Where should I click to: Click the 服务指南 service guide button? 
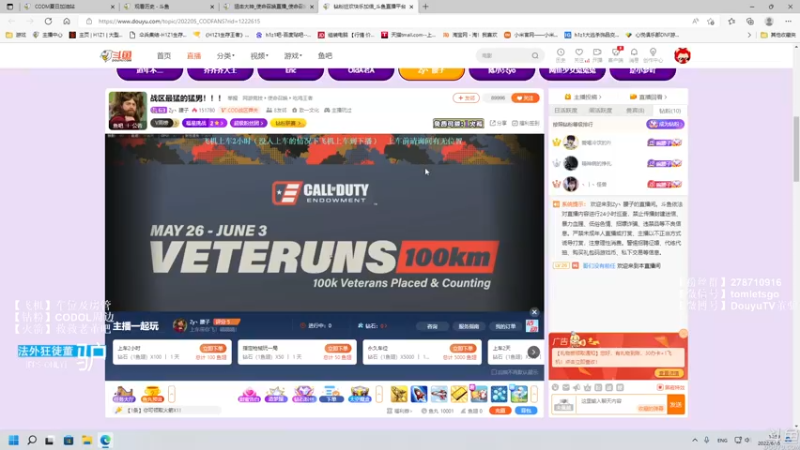click(x=468, y=327)
